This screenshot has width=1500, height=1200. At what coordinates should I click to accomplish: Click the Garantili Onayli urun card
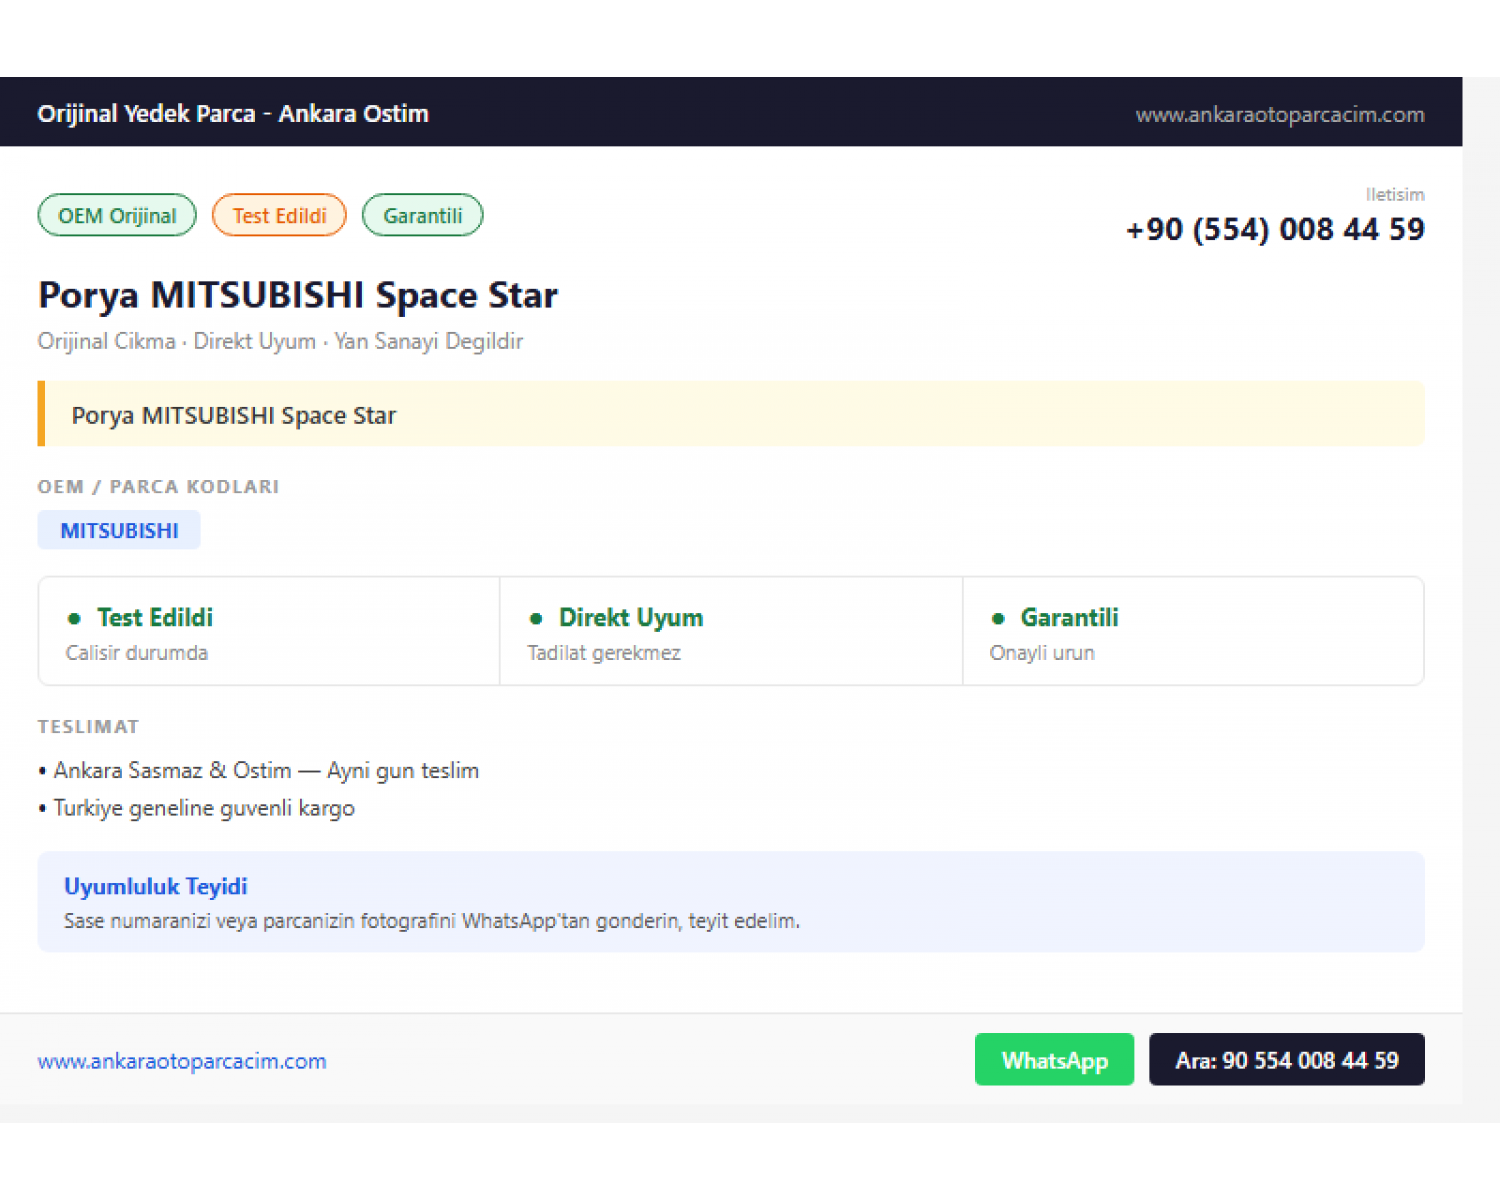coord(1193,631)
